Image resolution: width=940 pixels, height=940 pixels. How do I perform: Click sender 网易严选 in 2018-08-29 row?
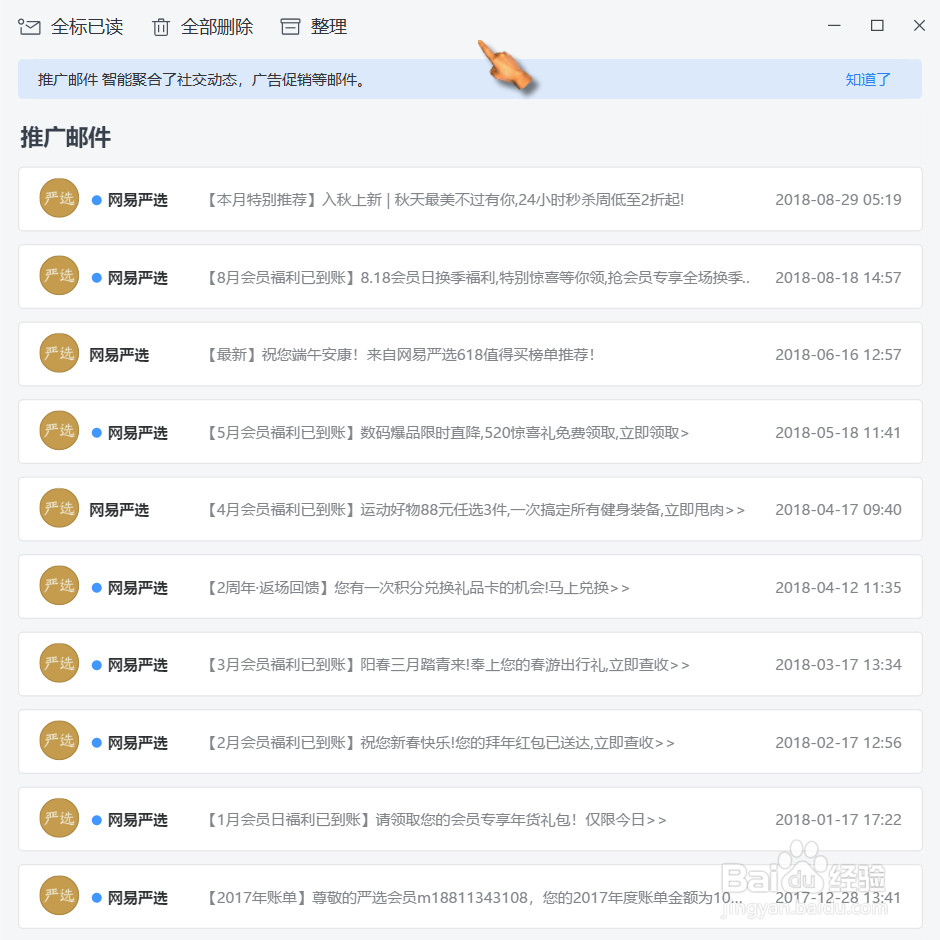click(137, 200)
